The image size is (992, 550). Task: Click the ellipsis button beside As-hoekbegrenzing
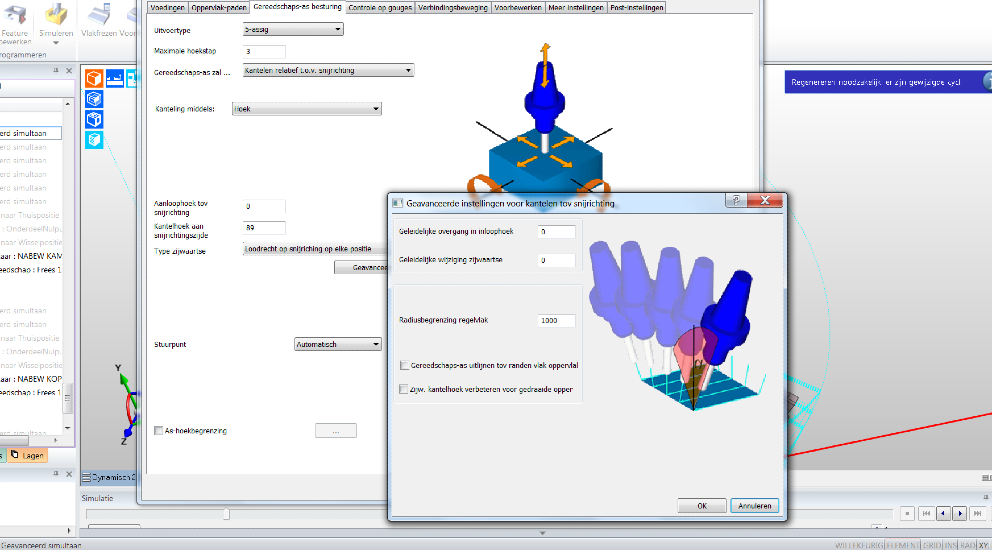(x=336, y=431)
